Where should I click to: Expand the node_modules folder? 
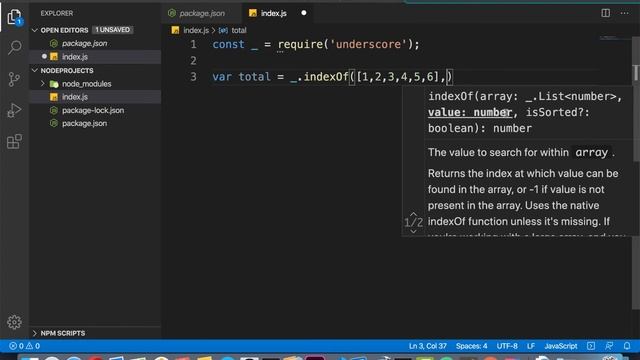(42, 84)
